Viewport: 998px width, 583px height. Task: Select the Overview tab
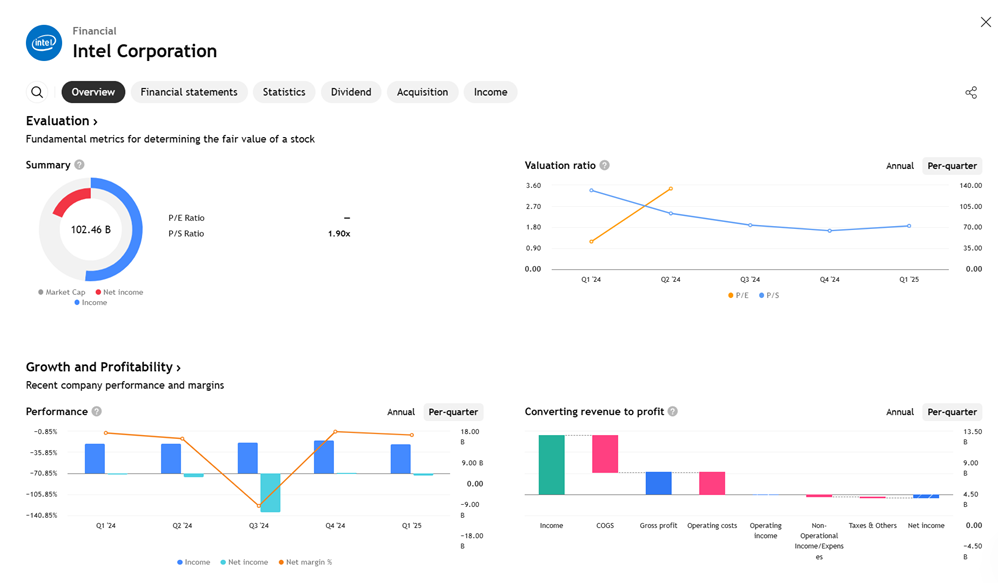coord(93,92)
